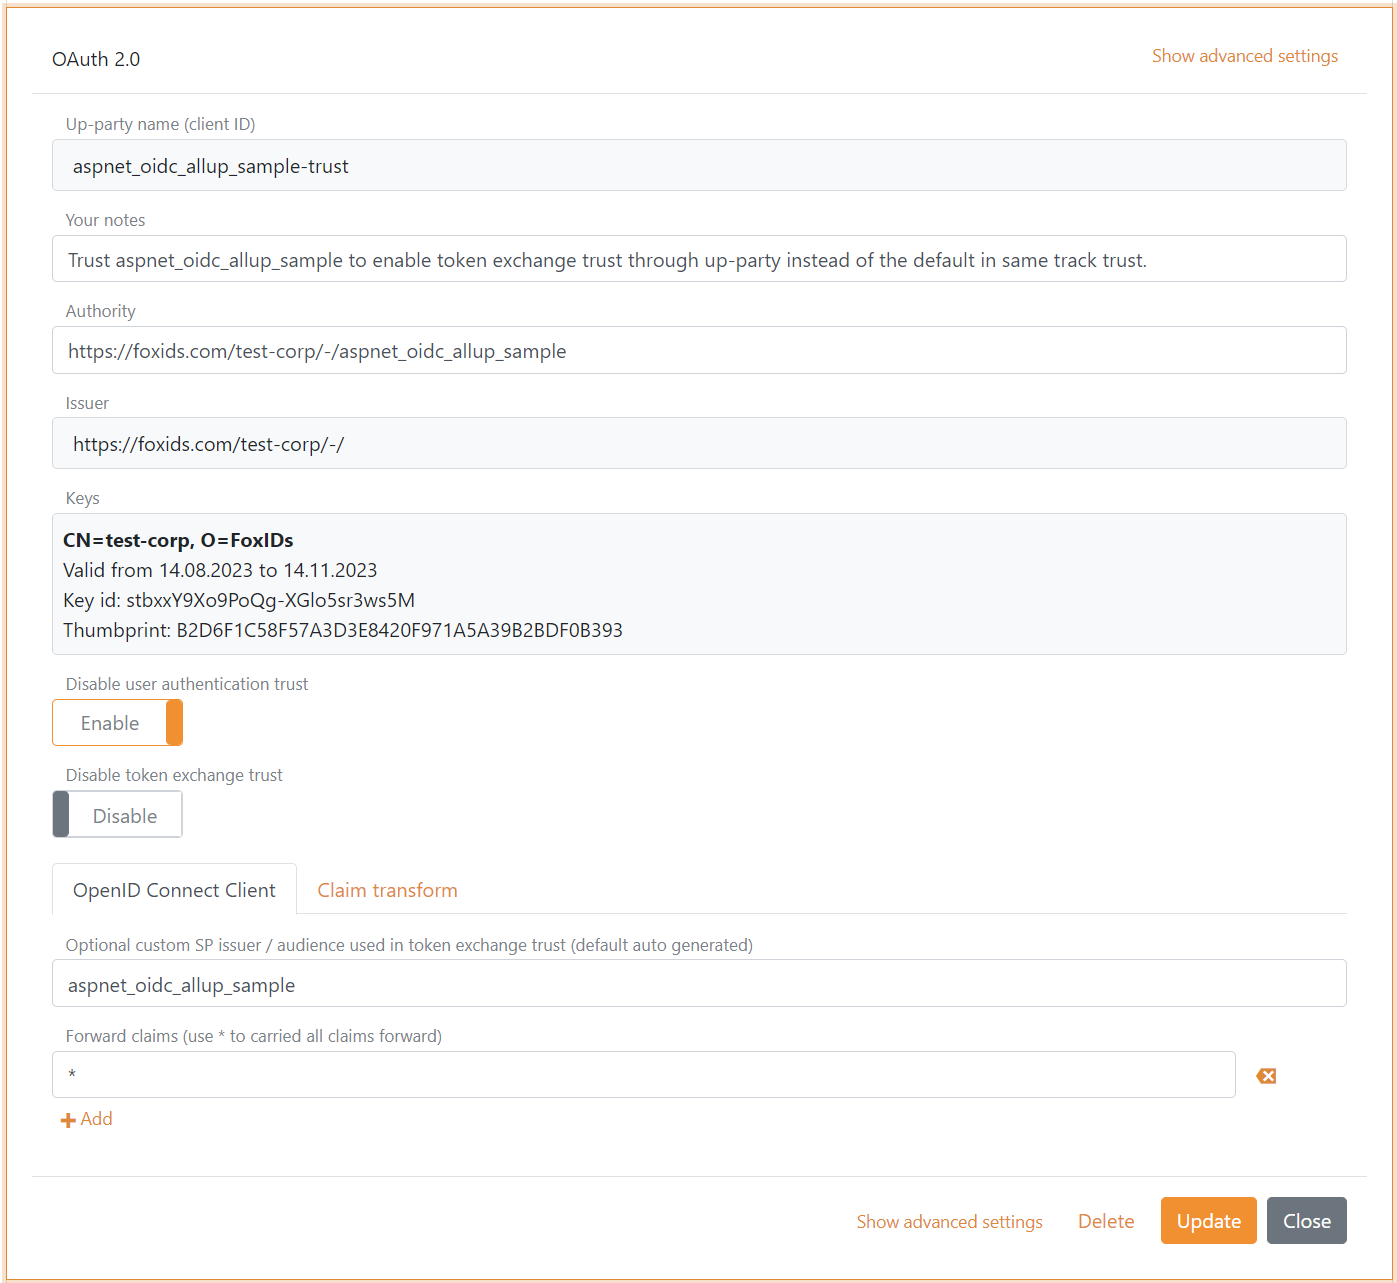Click the wildcard forward claims input
The height and width of the screenshot is (1283, 1397).
pyautogui.click(x=644, y=1074)
